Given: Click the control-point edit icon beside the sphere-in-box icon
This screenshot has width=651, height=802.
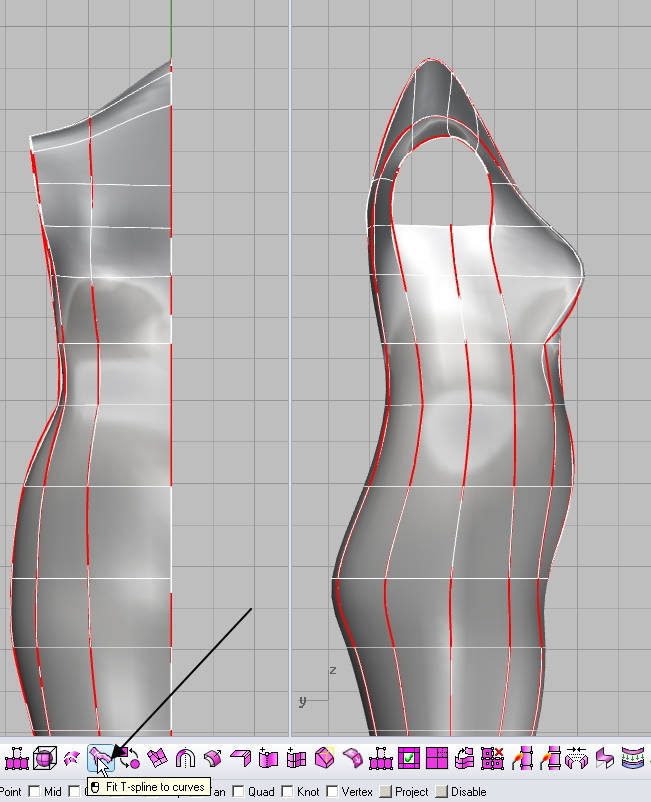Looking at the screenshot, I should tap(17, 758).
